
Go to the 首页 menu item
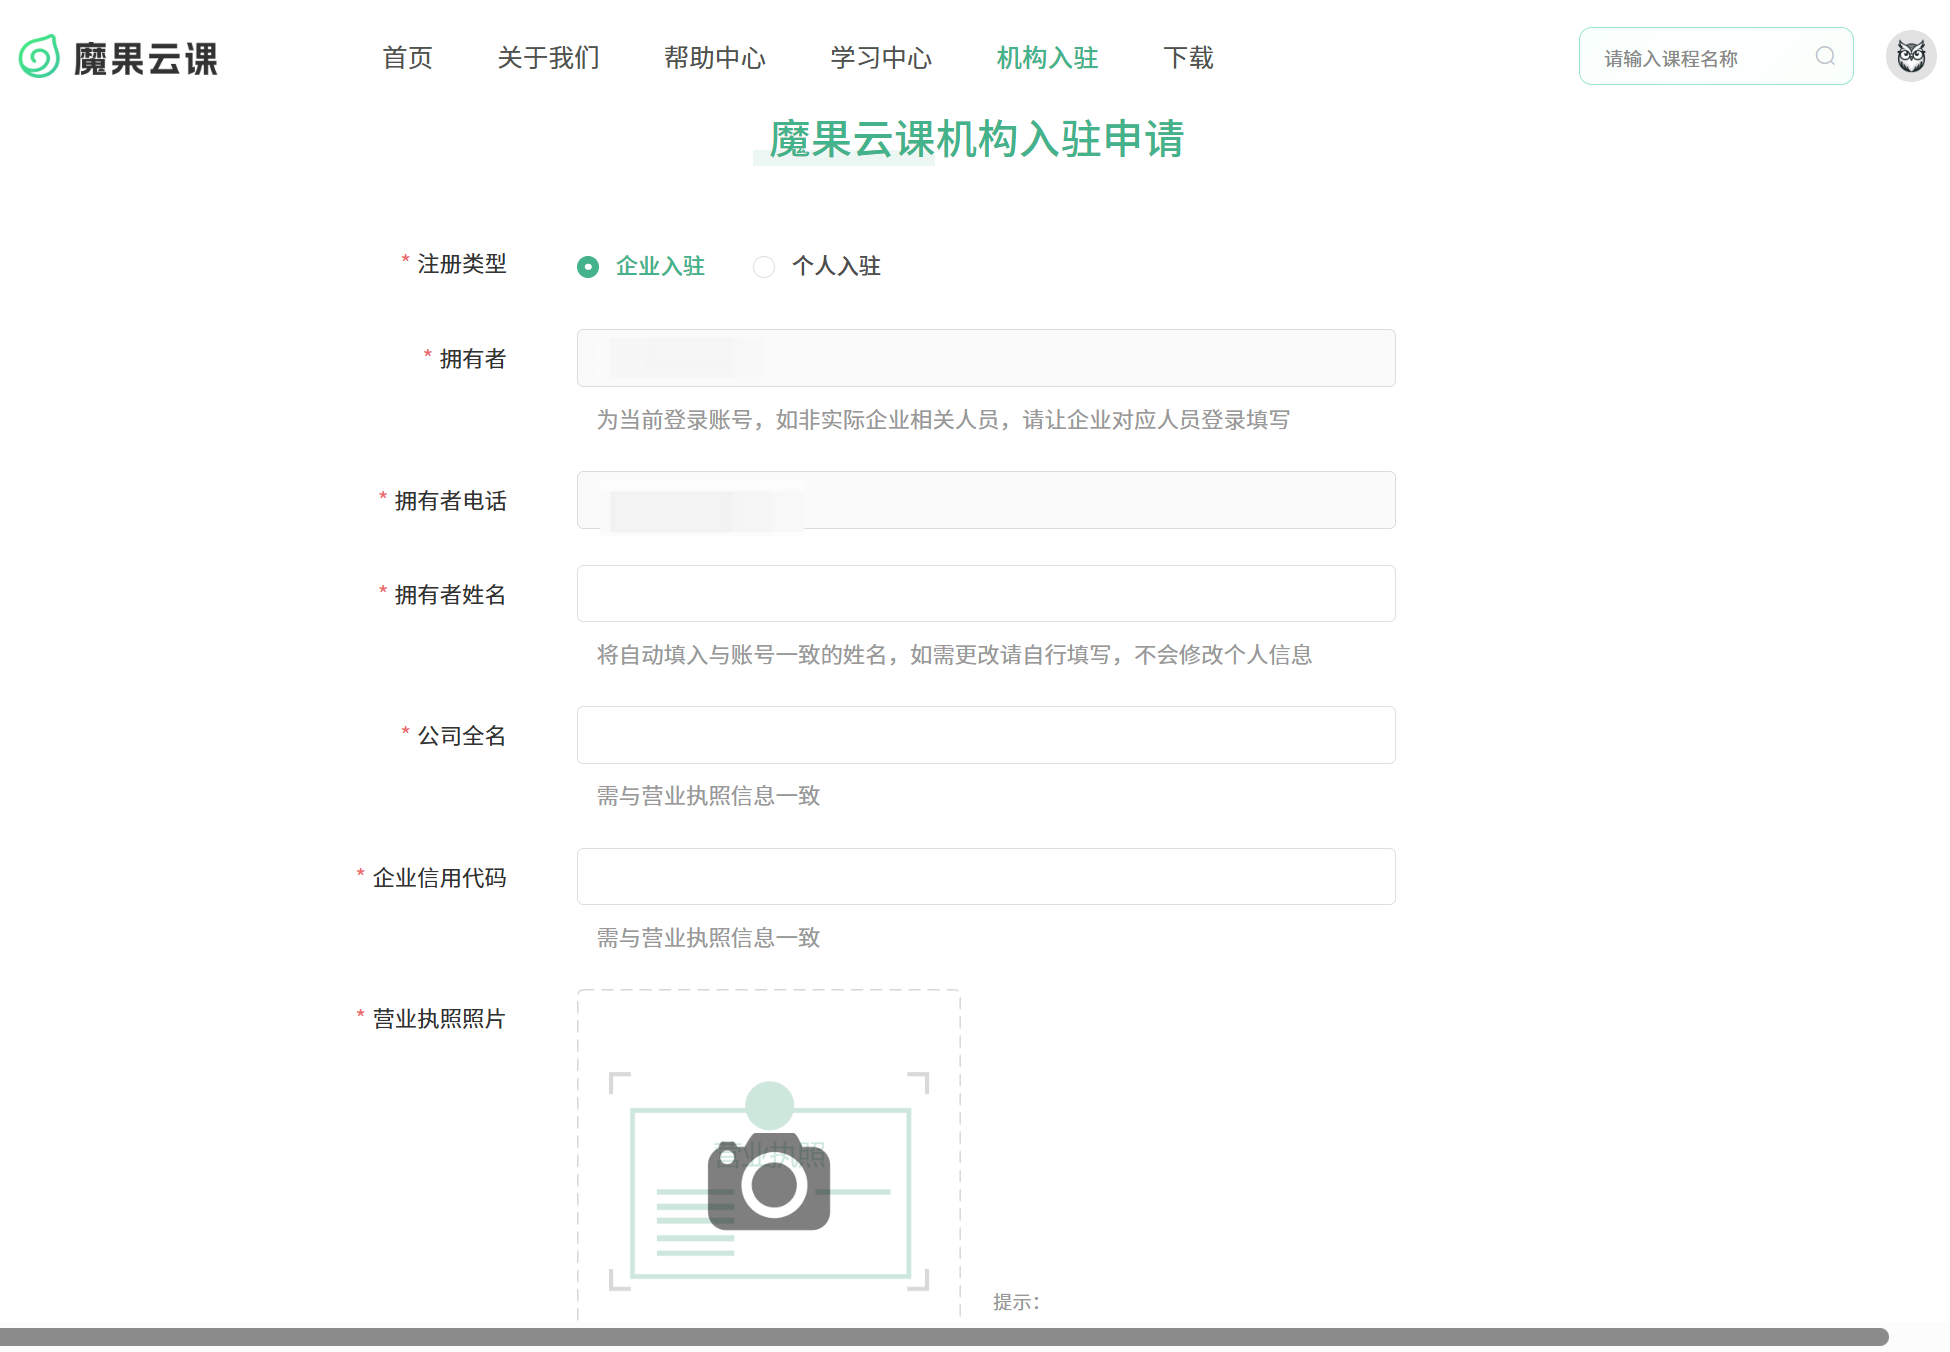pos(408,58)
